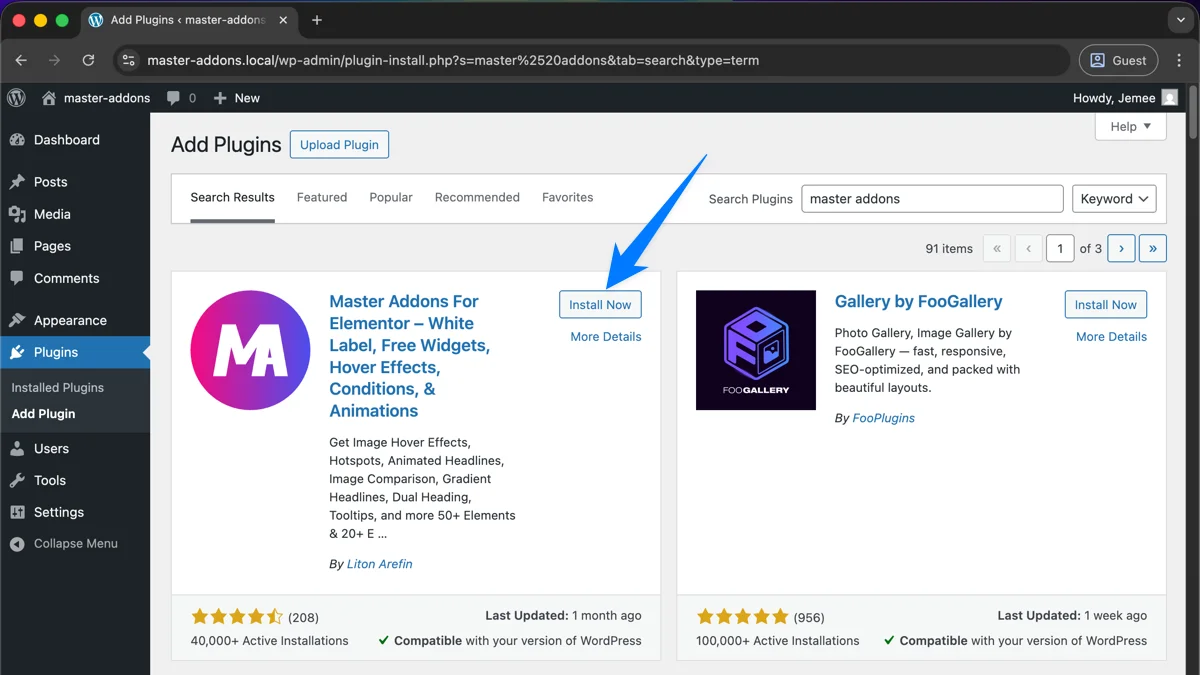The width and height of the screenshot is (1200, 675).
Task: Open the browser three-dot menu
Action: 1180,60
